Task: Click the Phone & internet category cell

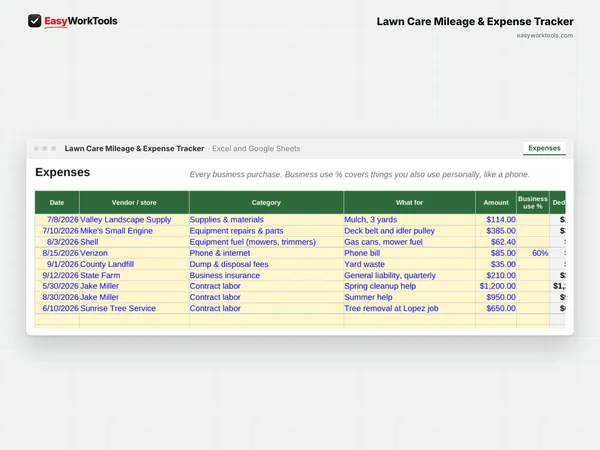Action: (266, 253)
